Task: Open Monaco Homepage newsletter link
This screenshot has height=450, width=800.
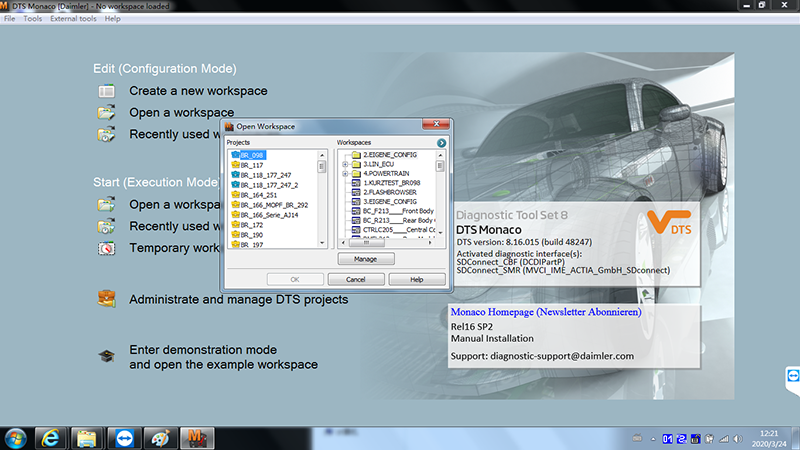Action: [546, 312]
